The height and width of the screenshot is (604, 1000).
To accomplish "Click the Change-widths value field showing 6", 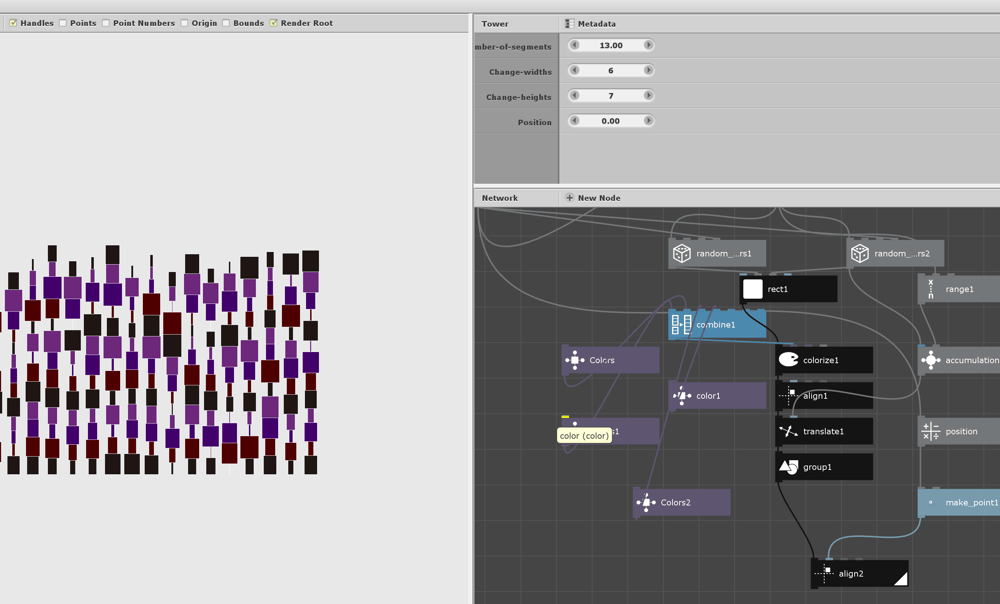I will click(611, 70).
